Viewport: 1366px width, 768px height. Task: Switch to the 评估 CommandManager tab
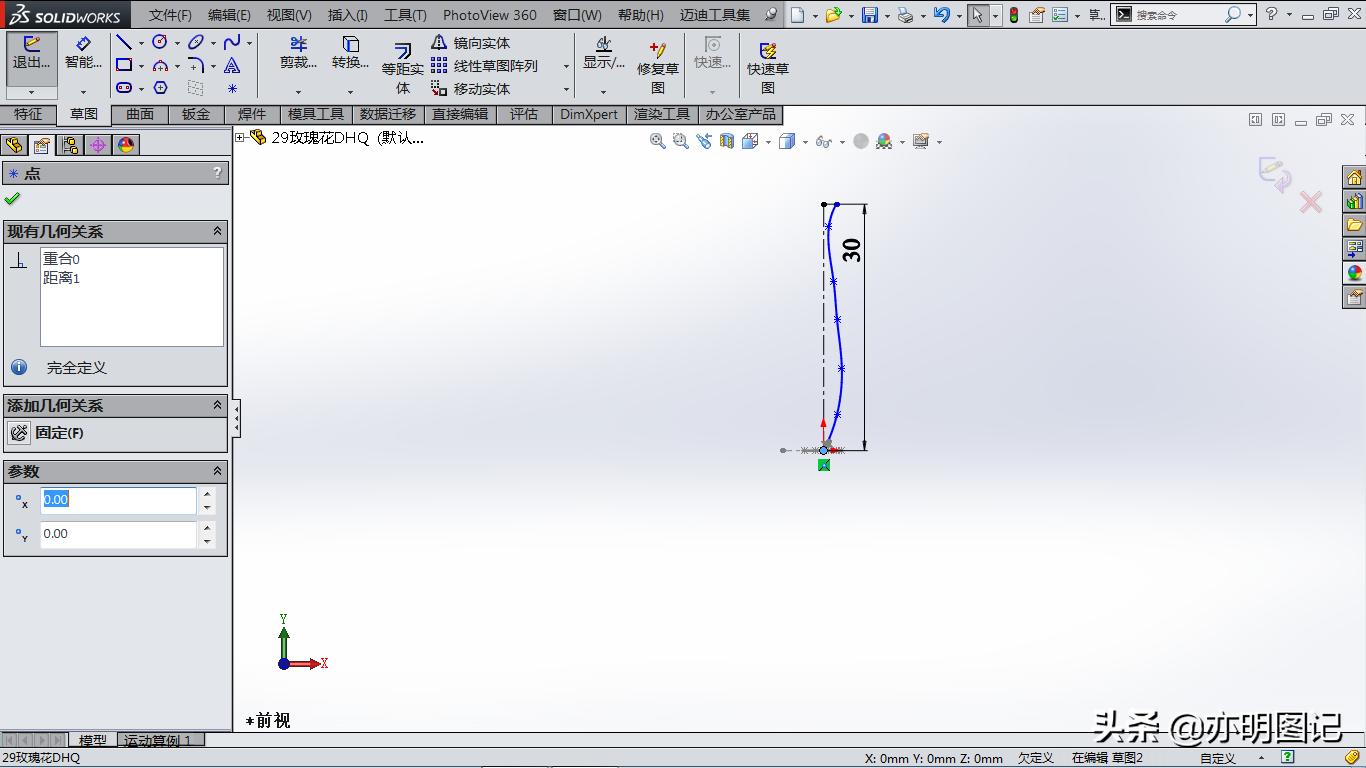pyautogui.click(x=524, y=114)
